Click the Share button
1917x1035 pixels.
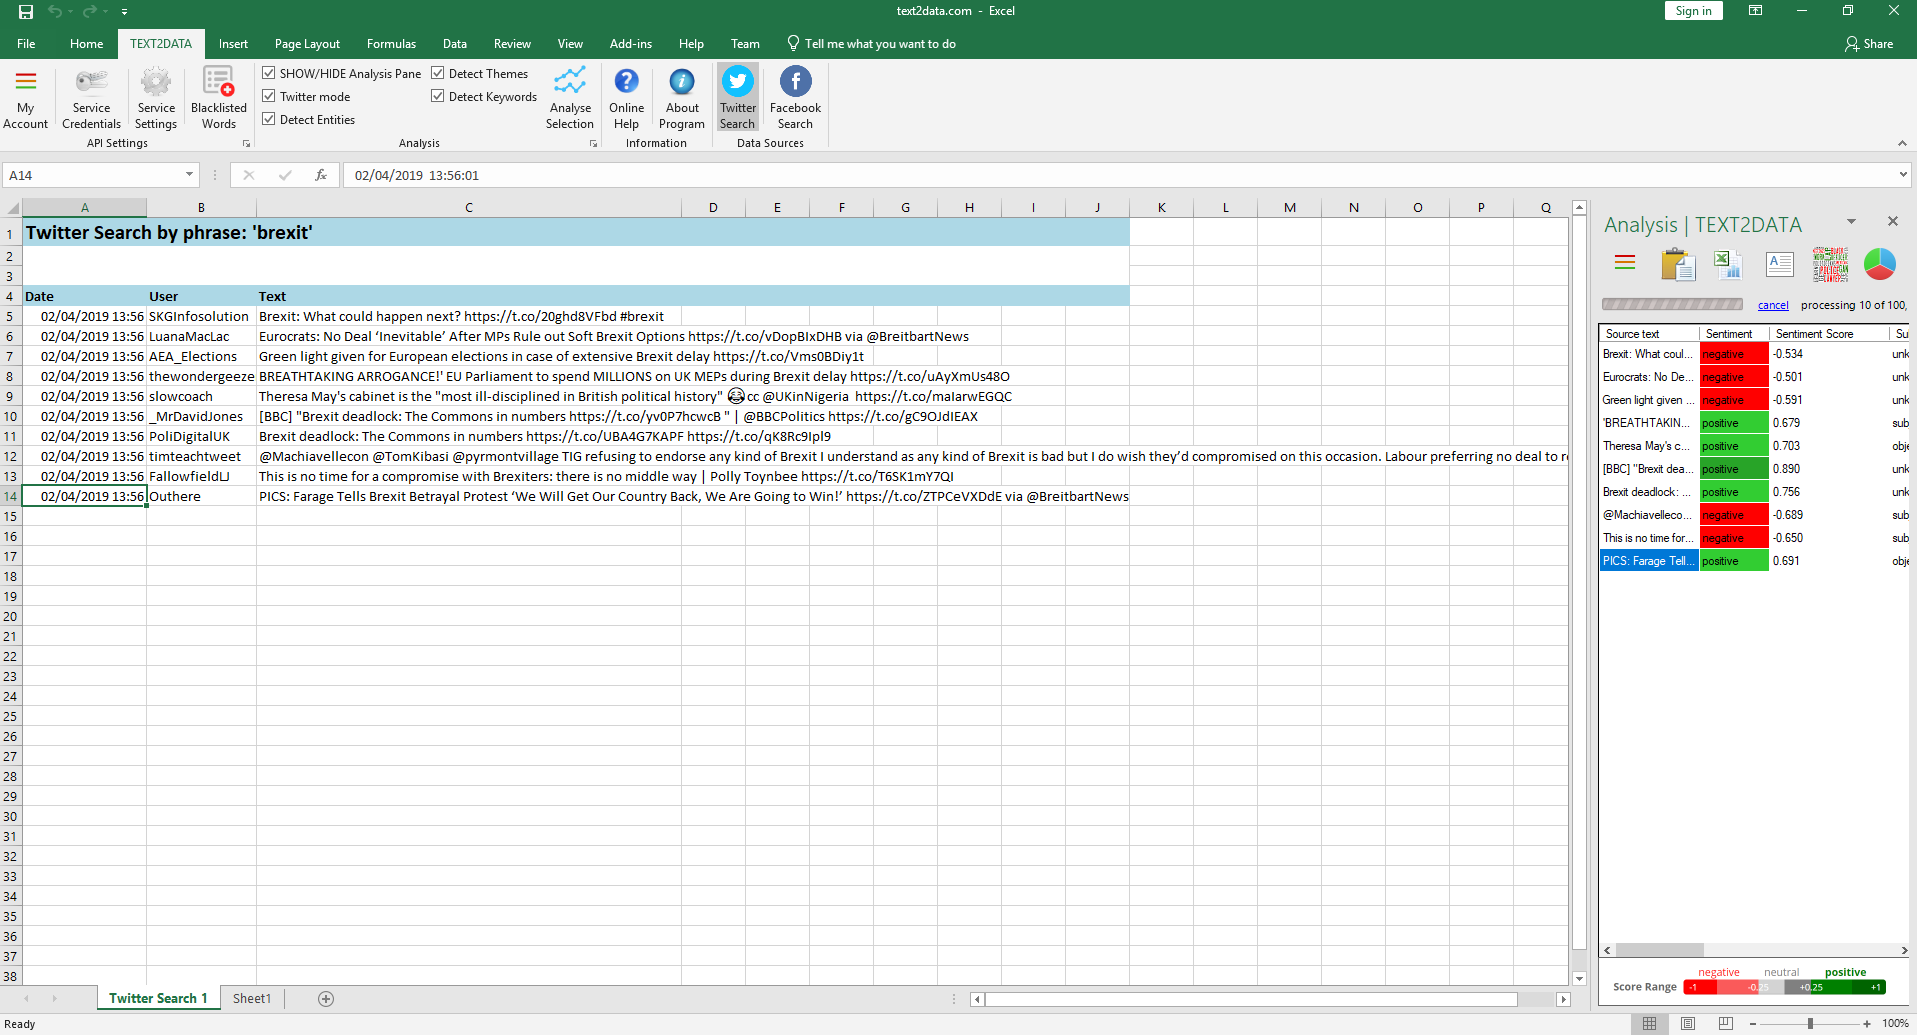point(1869,44)
